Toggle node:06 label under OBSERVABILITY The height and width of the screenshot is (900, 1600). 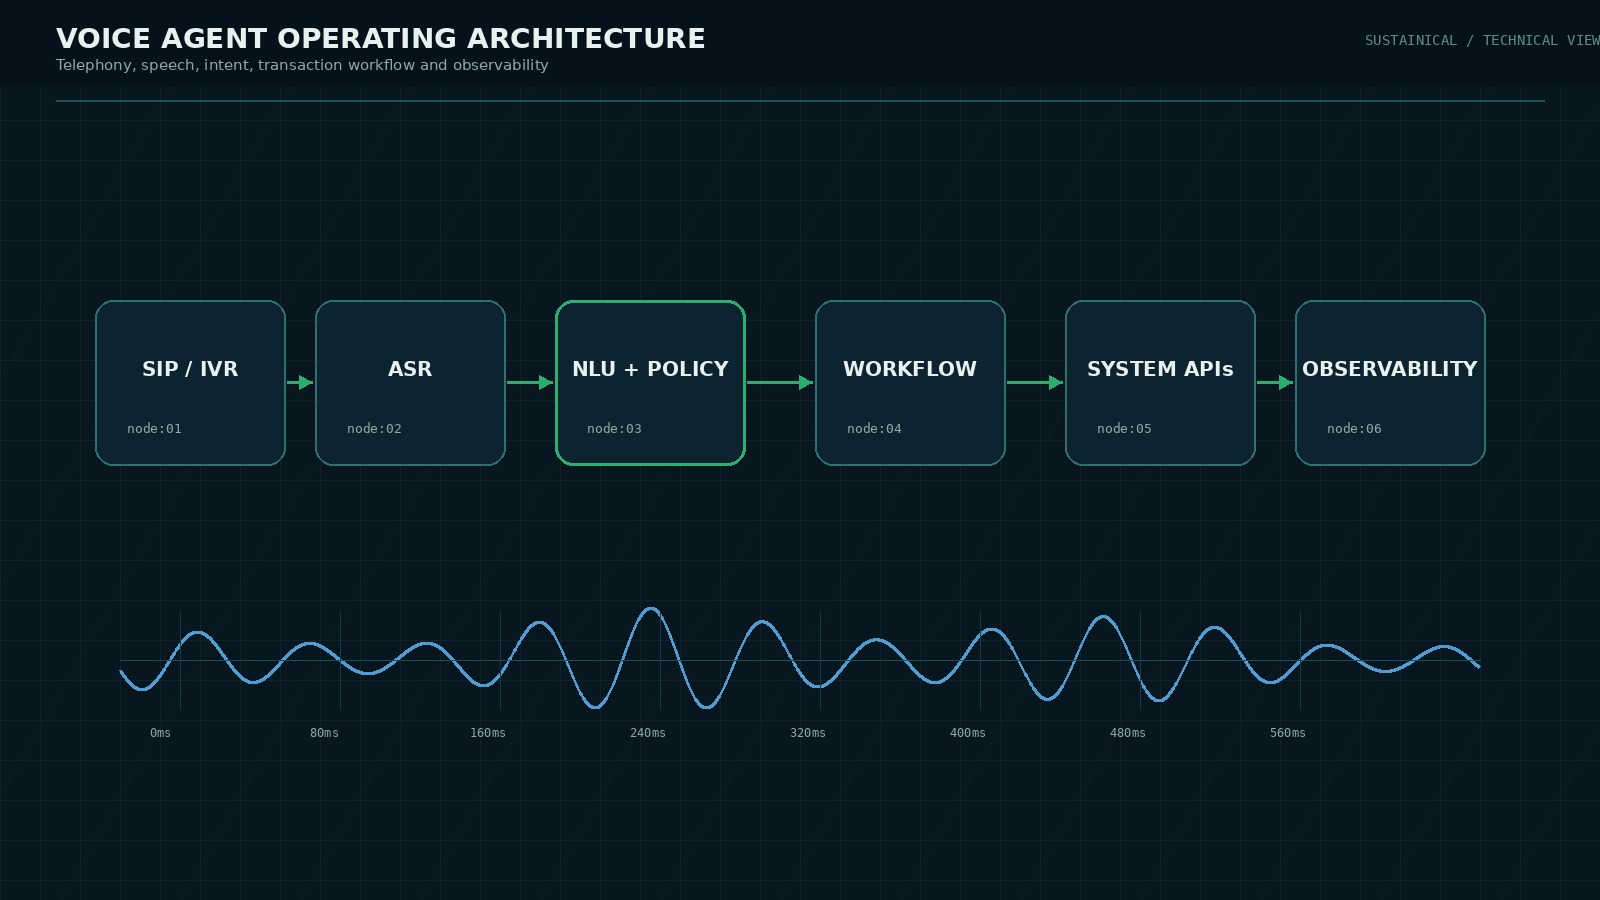(x=1355, y=428)
